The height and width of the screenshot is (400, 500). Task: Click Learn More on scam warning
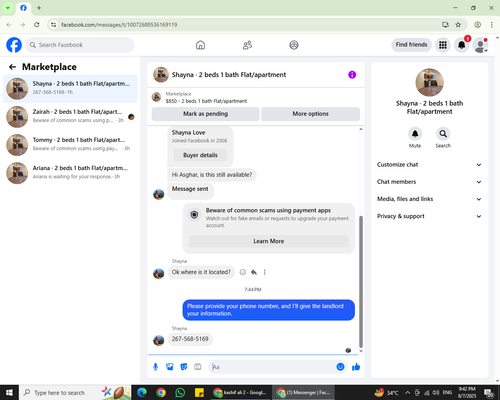coord(269,241)
